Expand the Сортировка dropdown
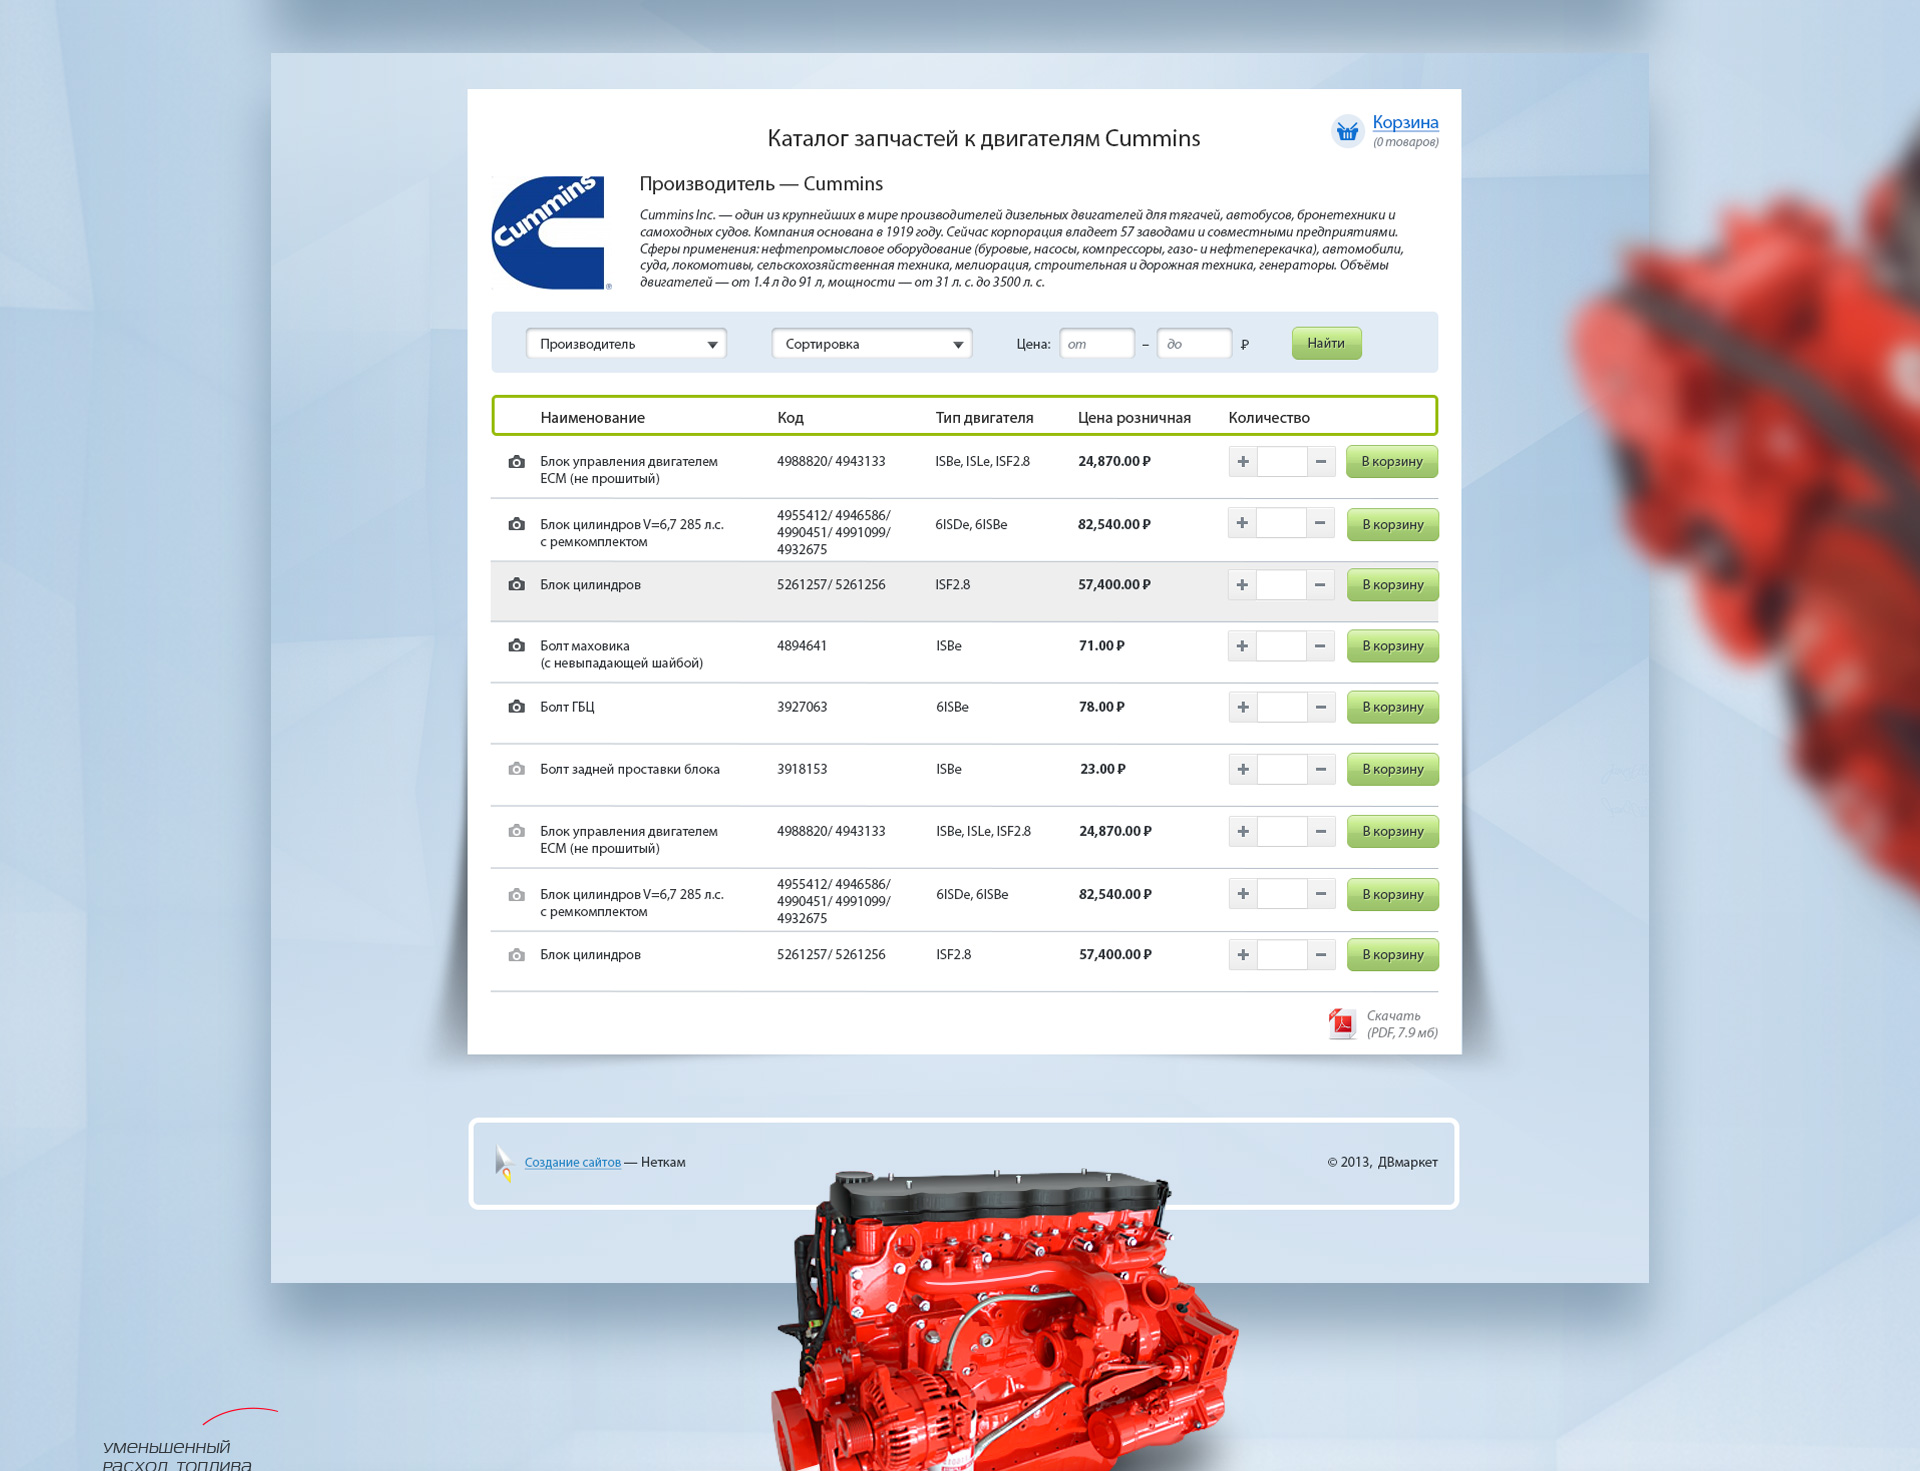 pyautogui.click(x=871, y=344)
